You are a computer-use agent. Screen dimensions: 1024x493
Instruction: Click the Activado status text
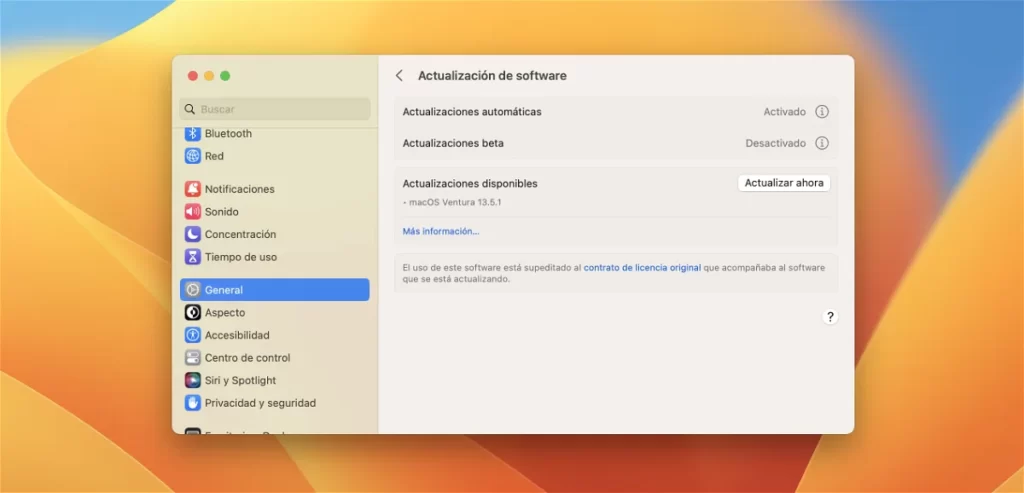click(x=784, y=112)
